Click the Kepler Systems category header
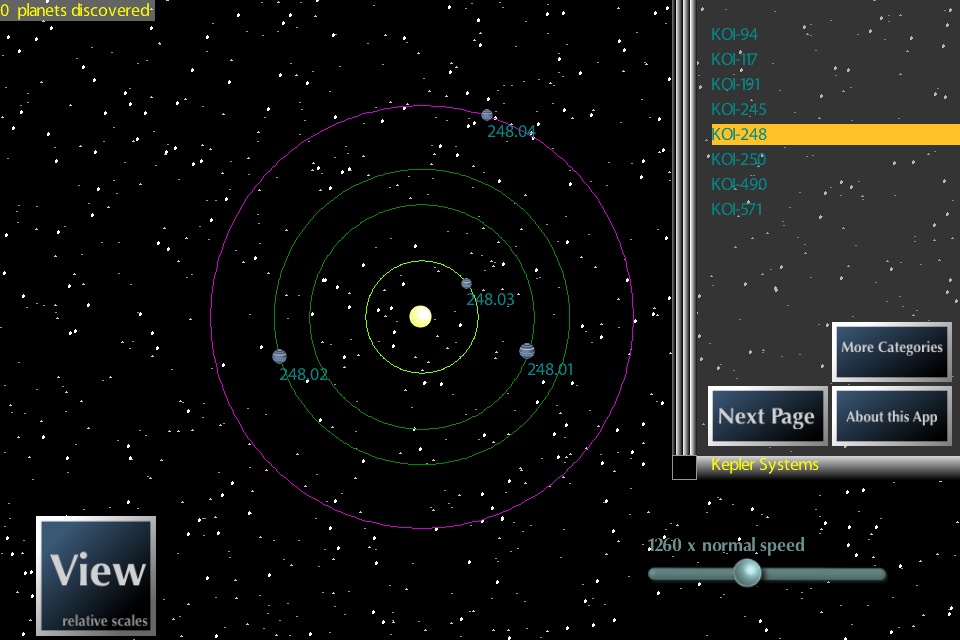 (x=765, y=465)
